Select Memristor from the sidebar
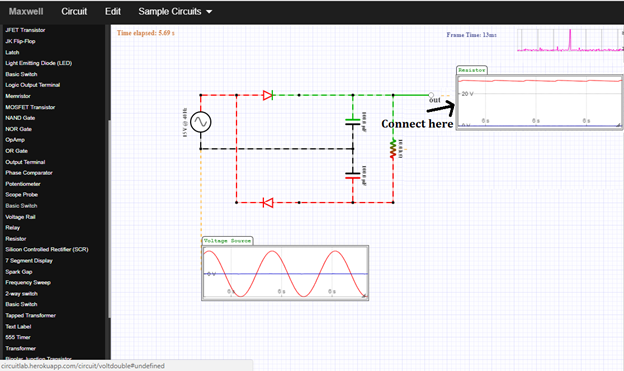The width and height of the screenshot is (624, 371). (18, 96)
